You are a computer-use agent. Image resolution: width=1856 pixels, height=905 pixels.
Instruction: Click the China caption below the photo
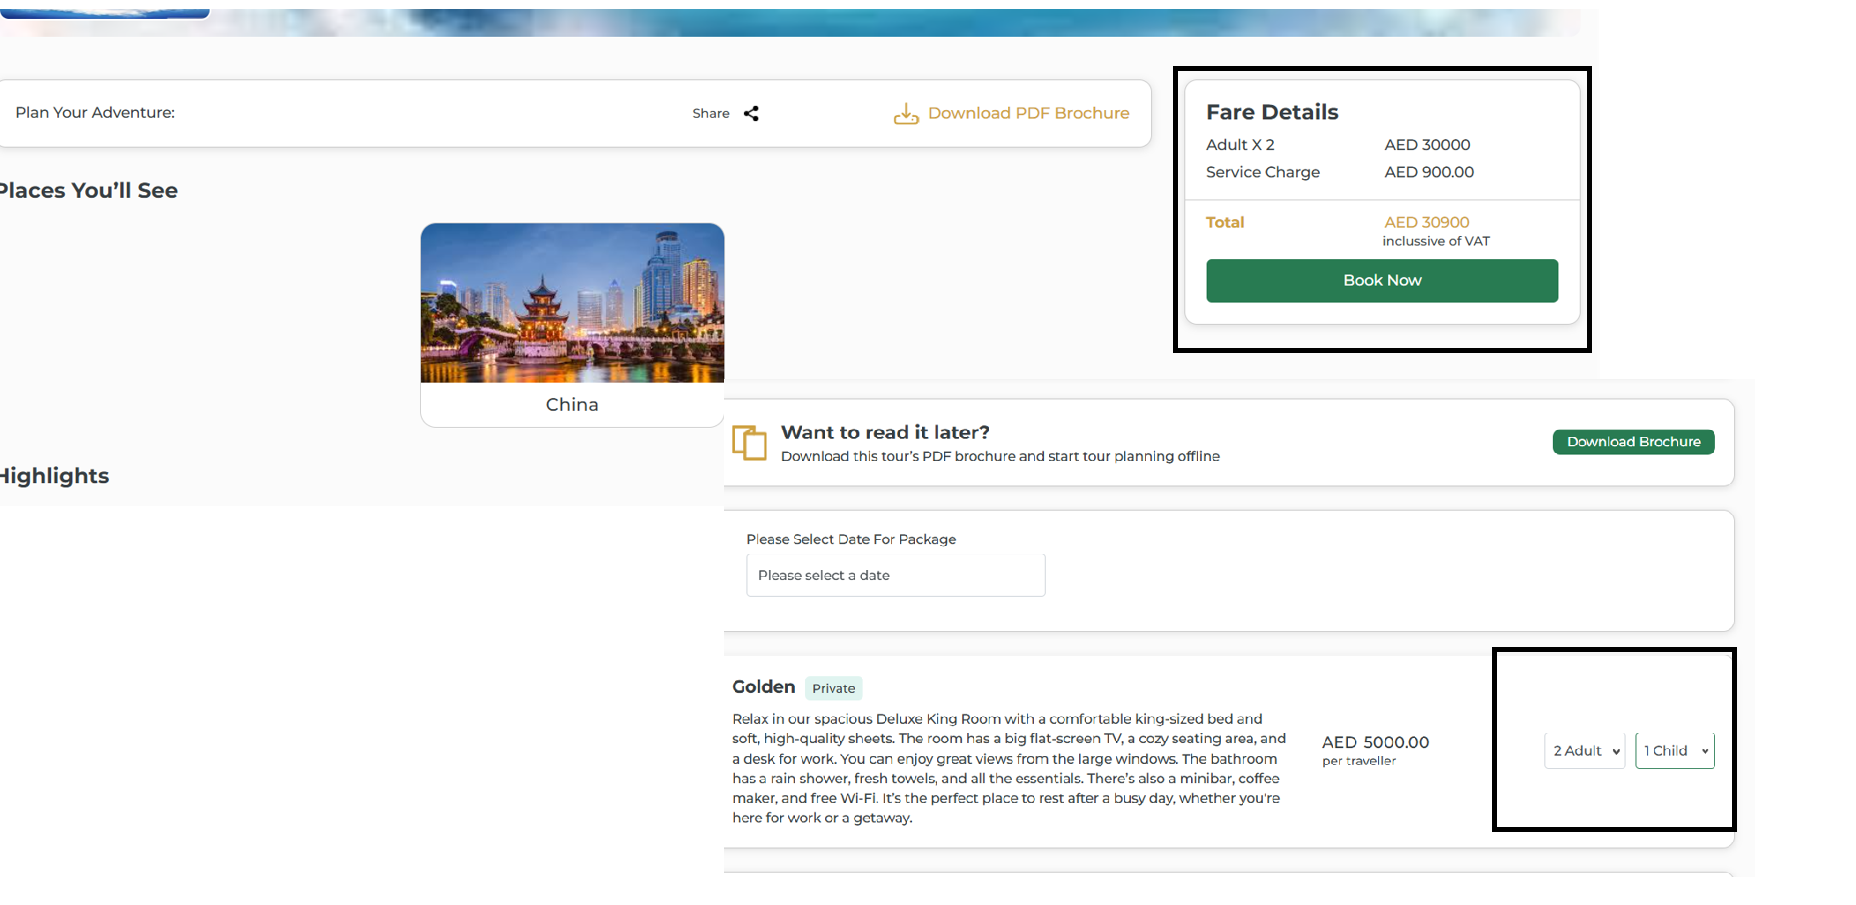click(x=572, y=405)
